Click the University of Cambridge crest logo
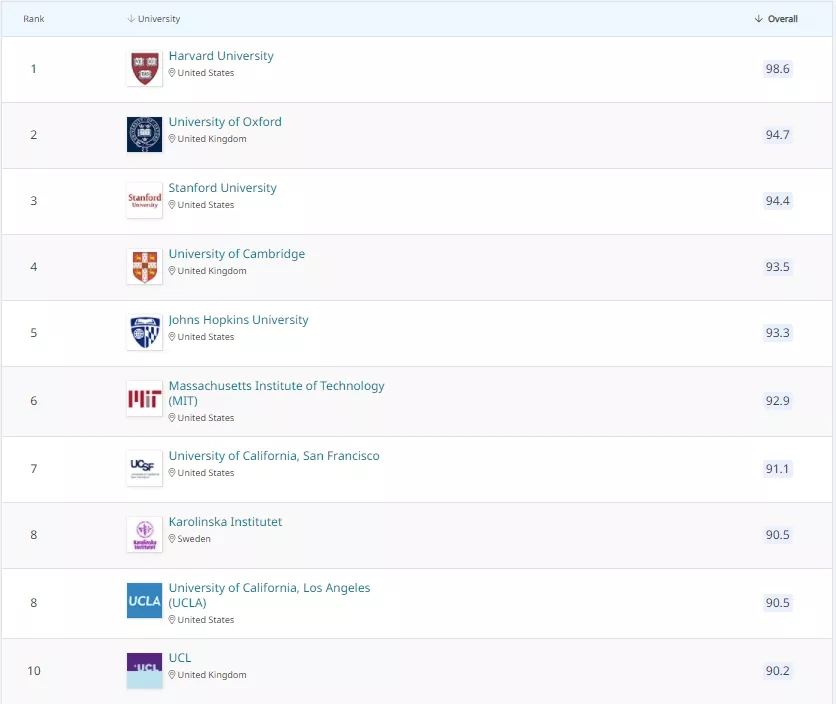Screen dimensions: 836x704 pos(144,267)
